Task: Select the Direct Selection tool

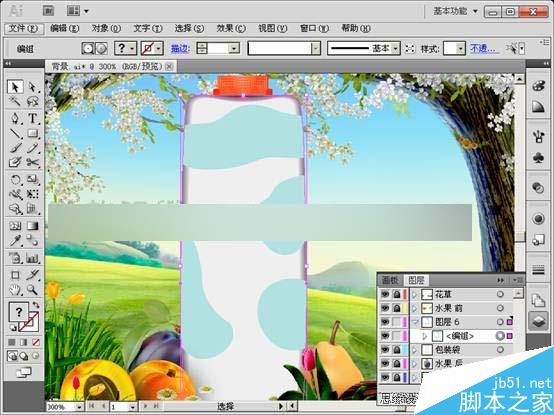Action: [x=32, y=87]
